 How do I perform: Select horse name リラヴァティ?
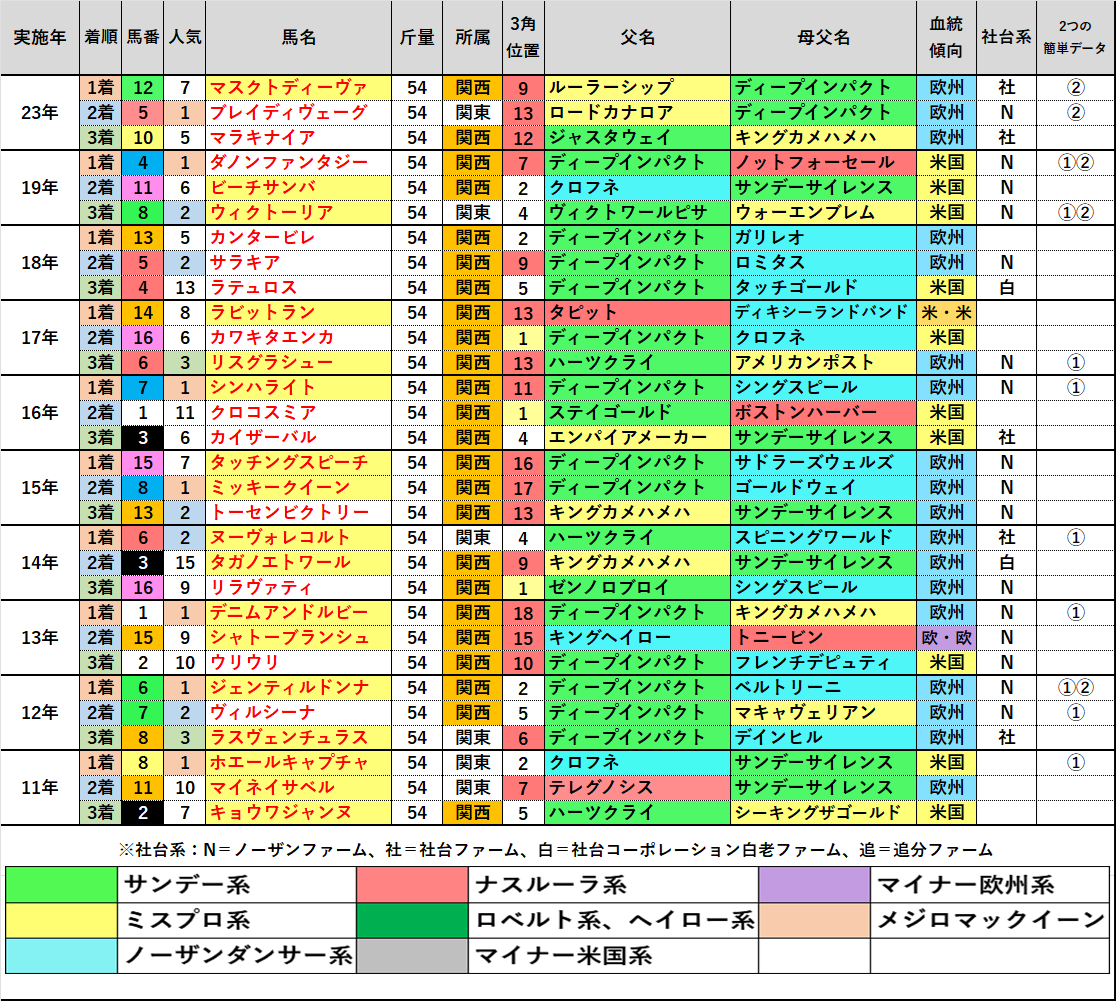298,588
